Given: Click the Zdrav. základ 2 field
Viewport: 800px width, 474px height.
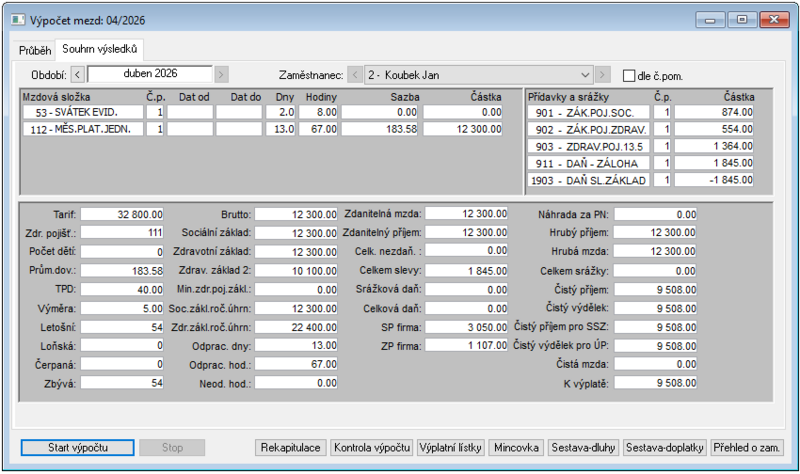Looking at the screenshot, I should click(296, 270).
